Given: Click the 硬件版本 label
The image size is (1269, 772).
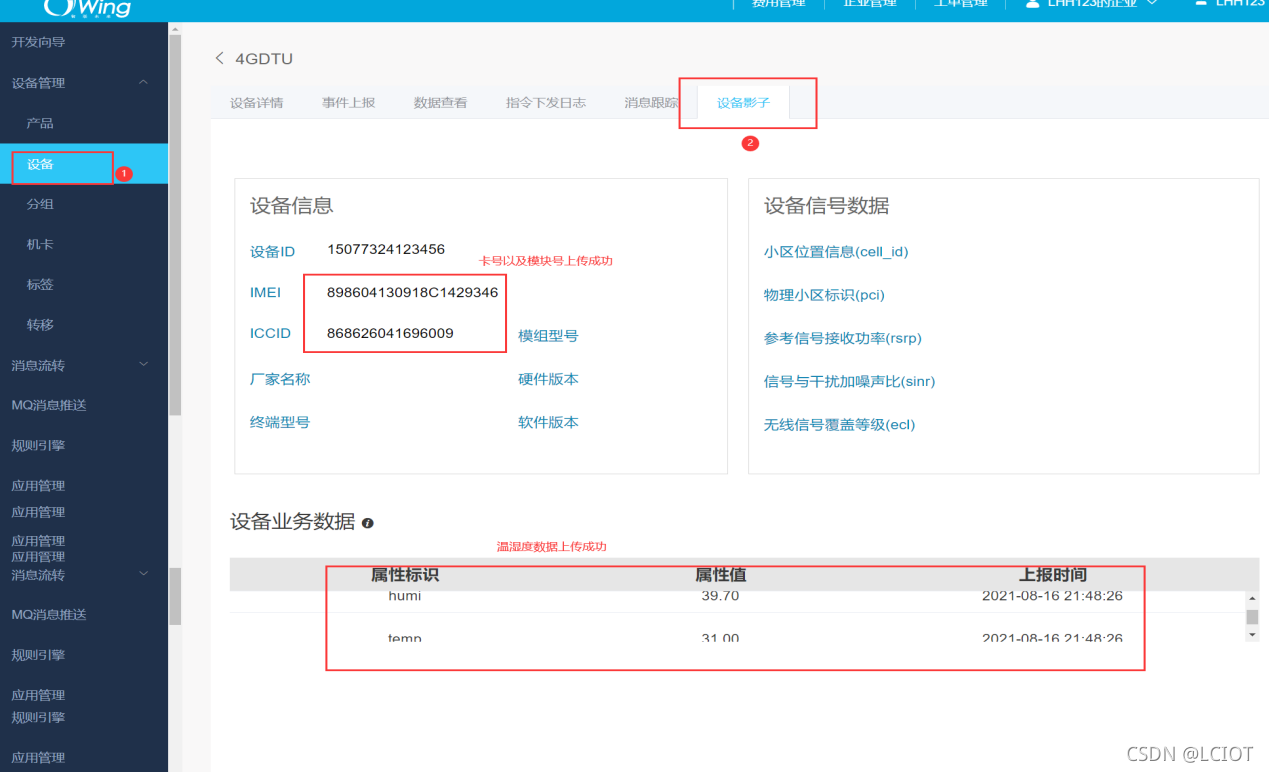Looking at the screenshot, I should (x=548, y=379).
